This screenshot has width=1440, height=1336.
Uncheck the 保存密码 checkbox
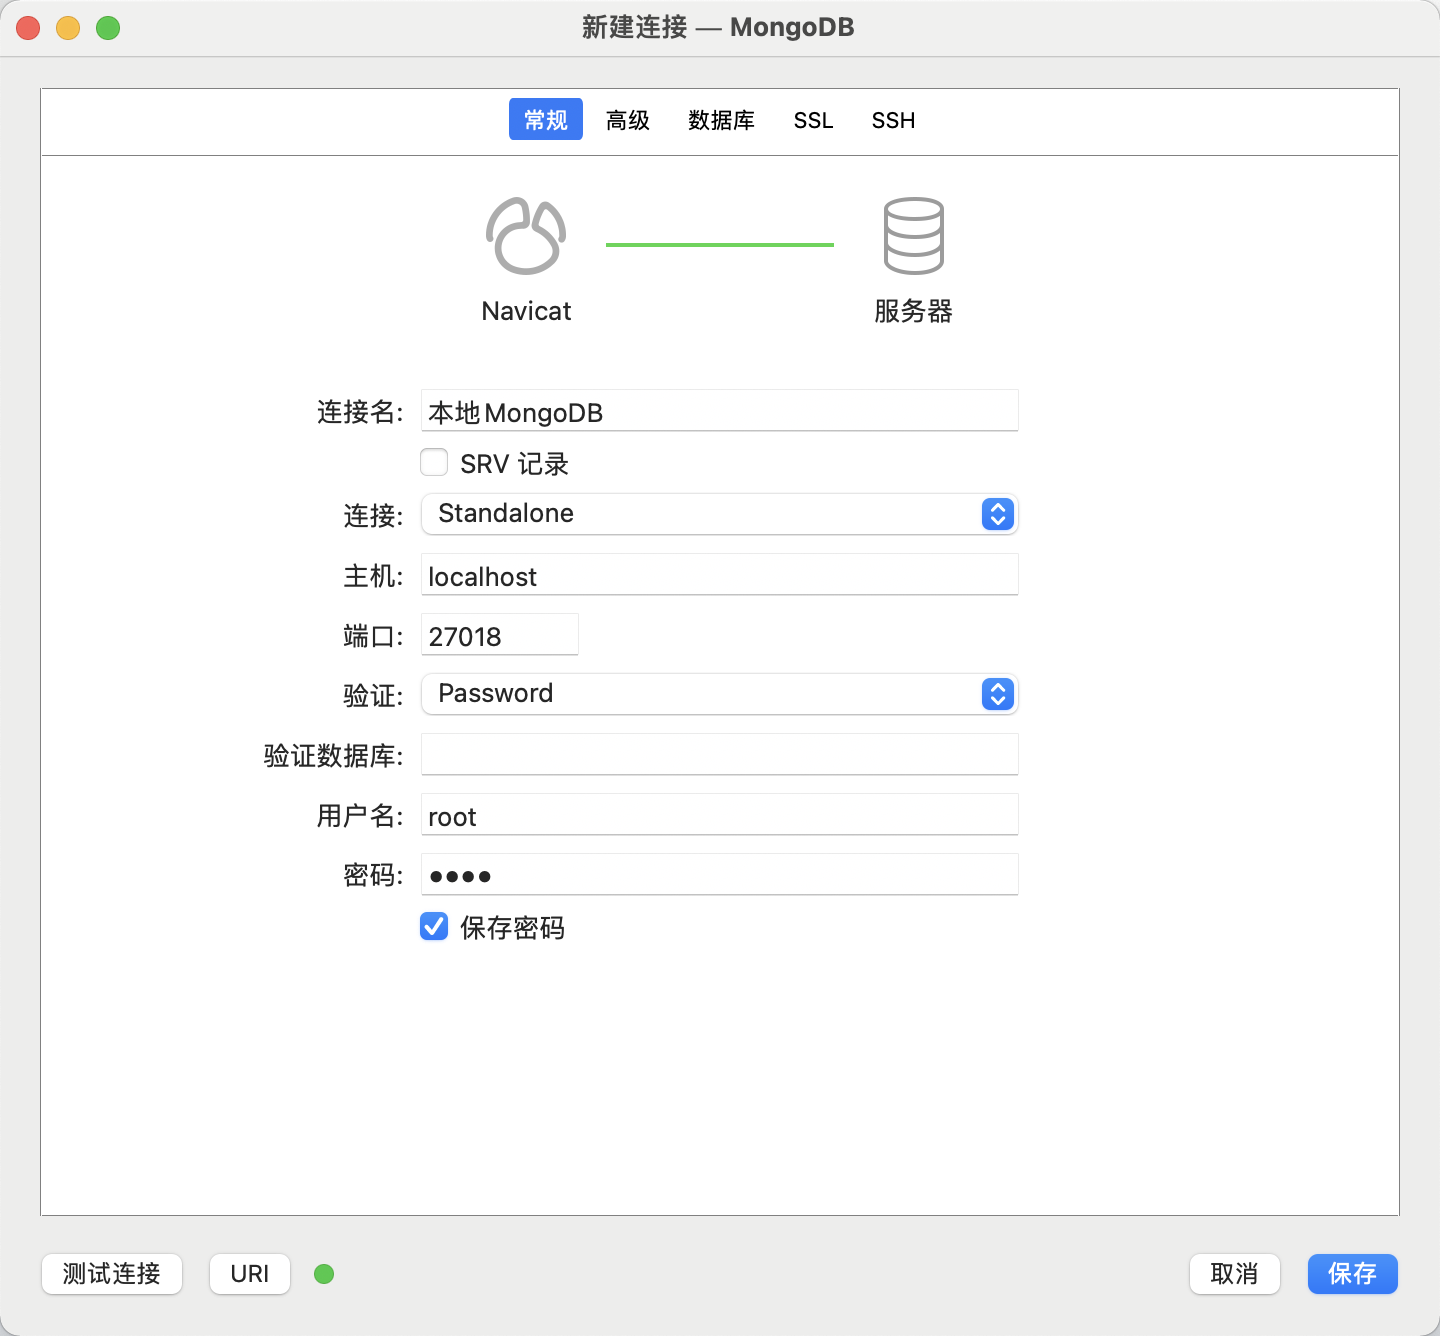[434, 927]
